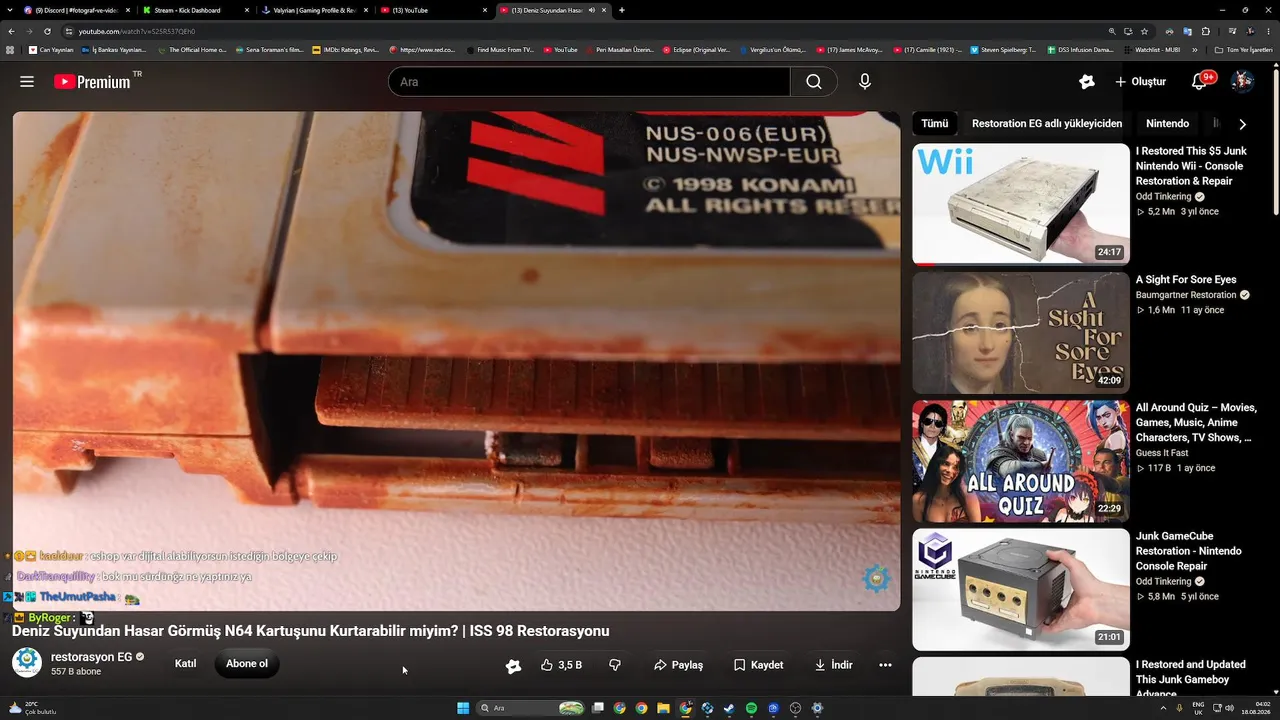Open the Find Music From TV bookmark
The width and height of the screenshot is (1280, 720).
[x=500, y=49]
